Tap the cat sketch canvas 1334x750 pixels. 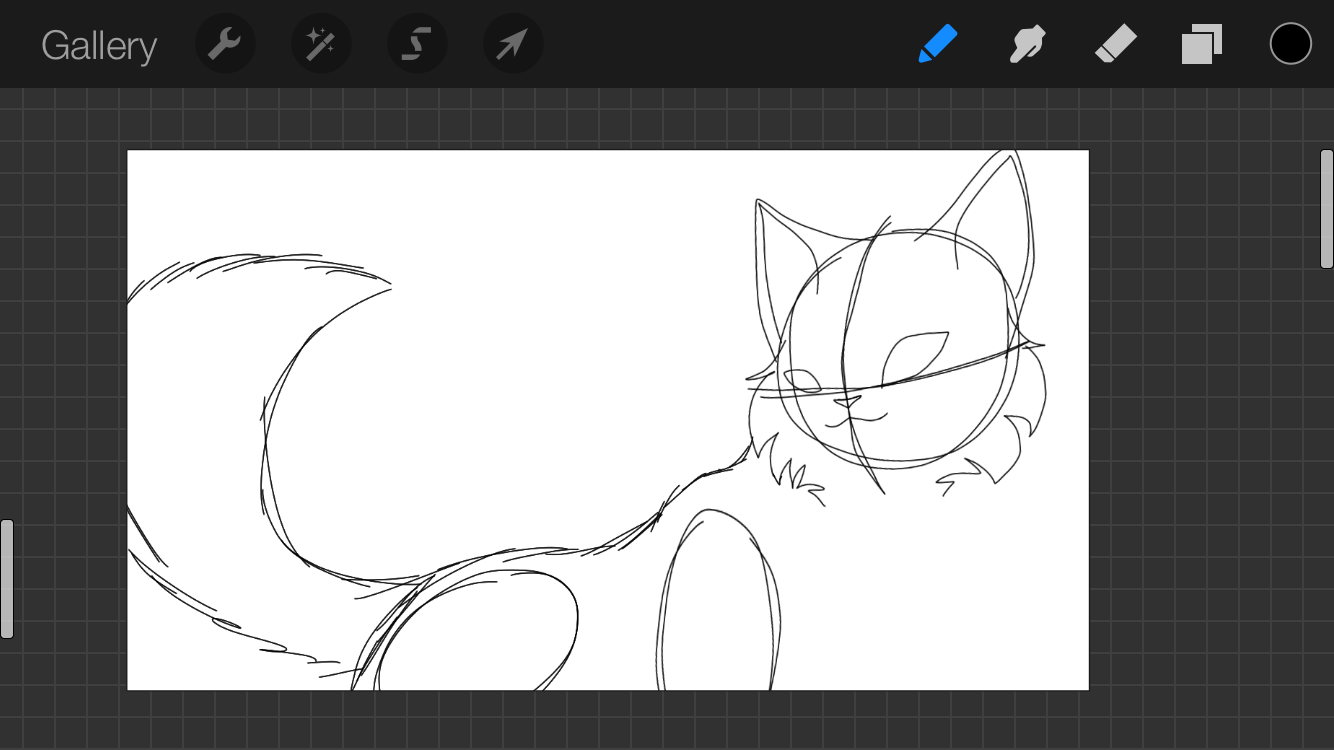[x=608, y=420]
